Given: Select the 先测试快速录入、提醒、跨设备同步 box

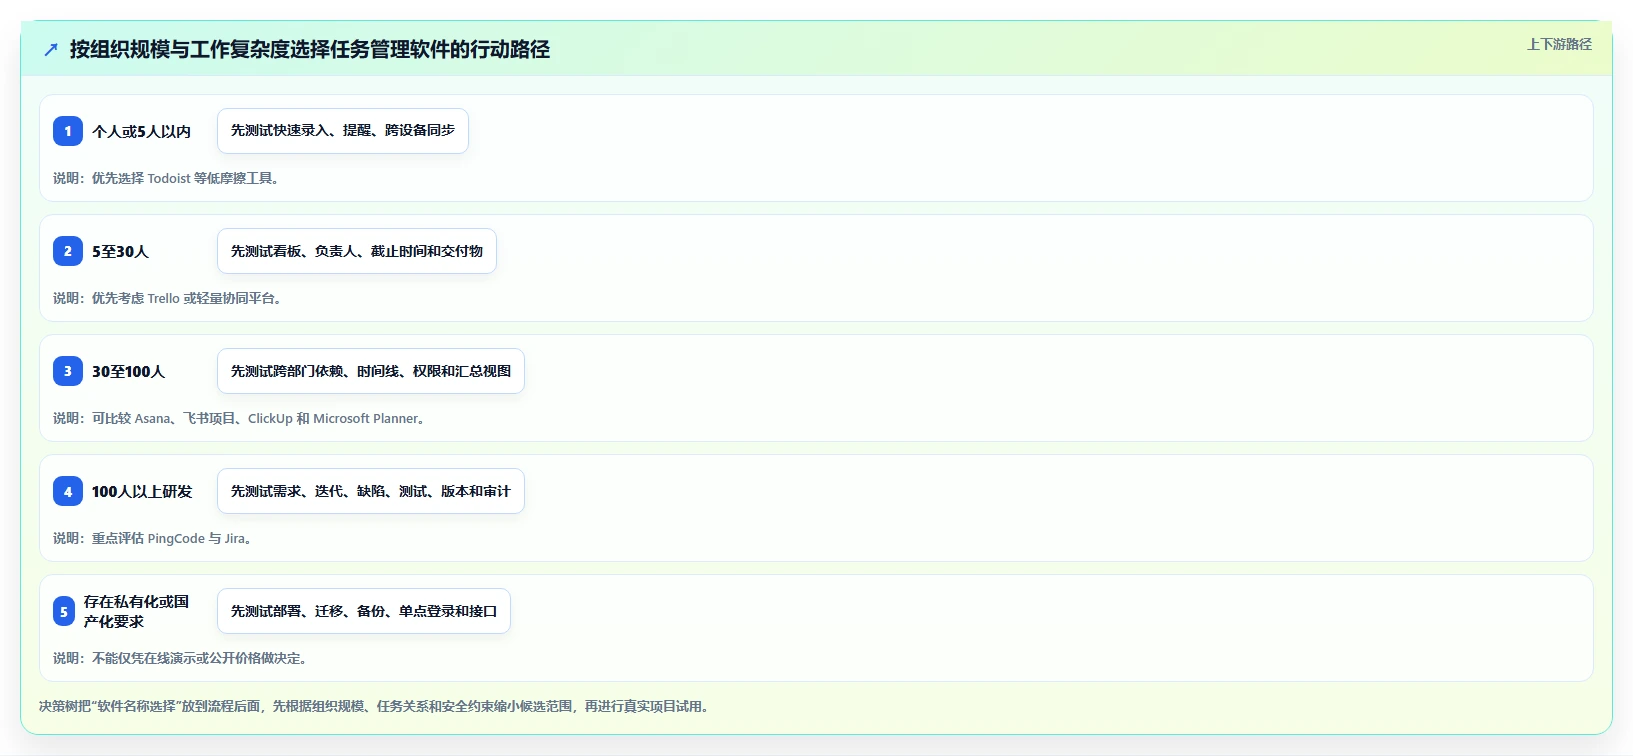Looking at the screenshot, I should point(343,131).
